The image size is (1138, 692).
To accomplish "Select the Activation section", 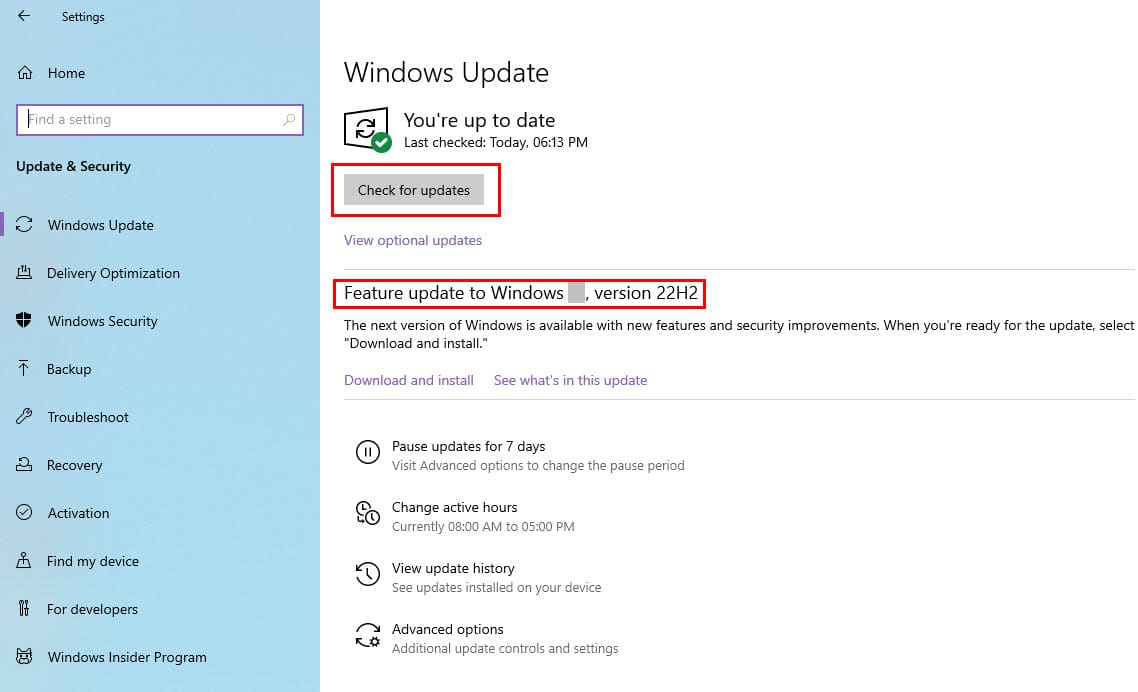I will coord(78,513).
